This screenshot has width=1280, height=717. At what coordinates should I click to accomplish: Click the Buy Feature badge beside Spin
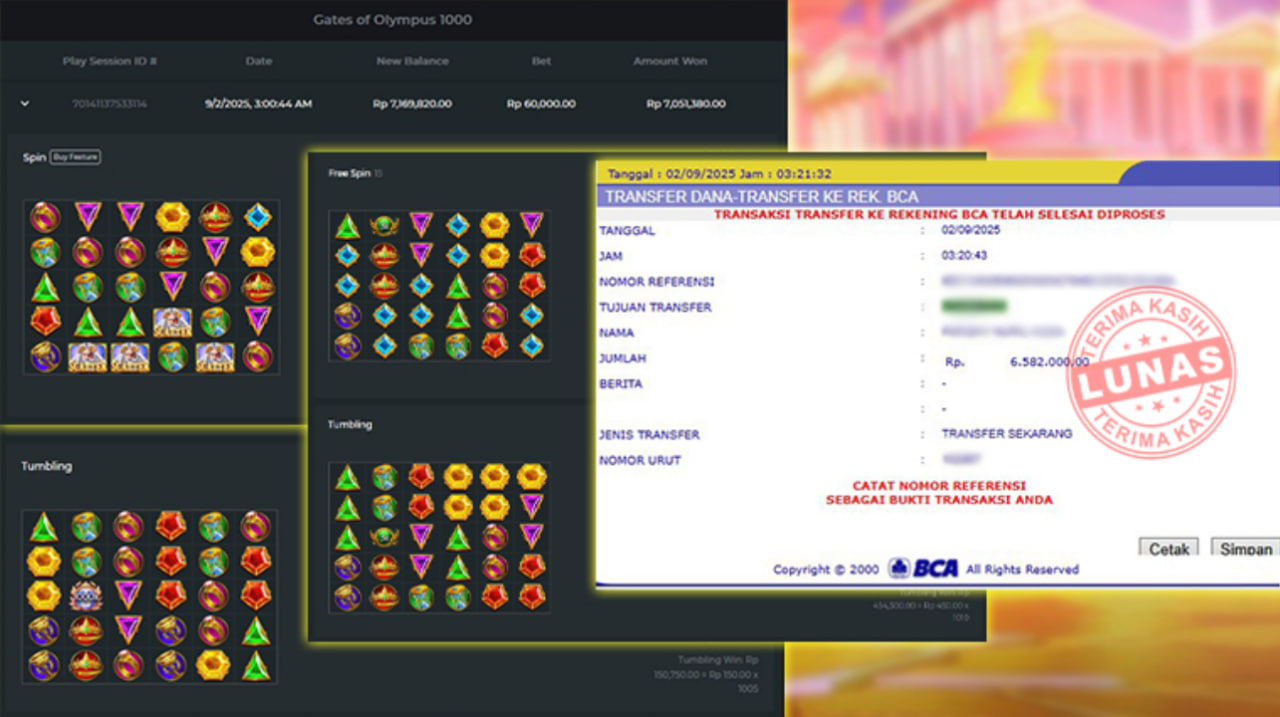pos(76,157)
